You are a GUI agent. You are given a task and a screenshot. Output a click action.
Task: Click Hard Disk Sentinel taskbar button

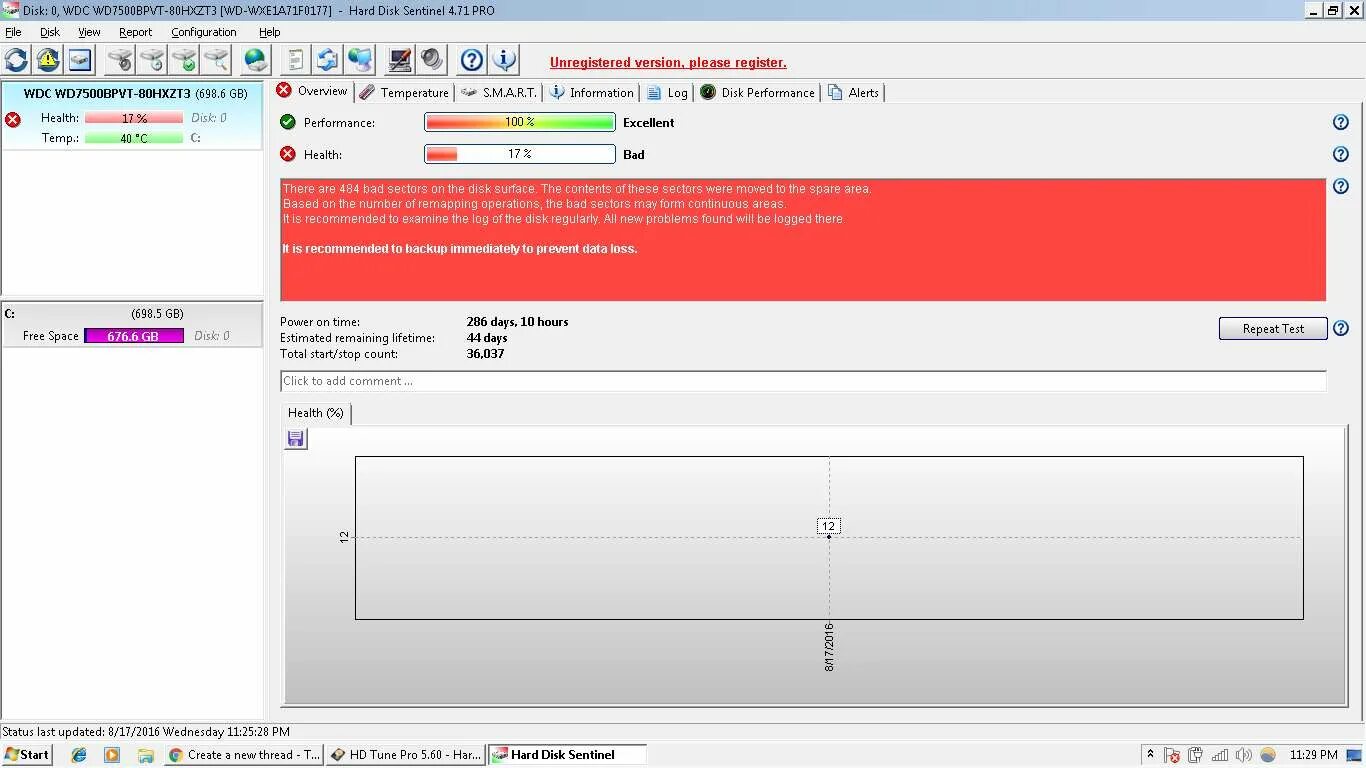(567, 755)
